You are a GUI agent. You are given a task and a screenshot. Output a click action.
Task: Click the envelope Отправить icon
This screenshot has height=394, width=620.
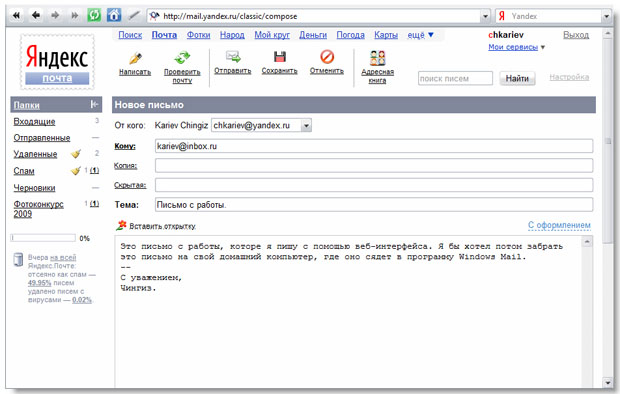tap(233, 57)
